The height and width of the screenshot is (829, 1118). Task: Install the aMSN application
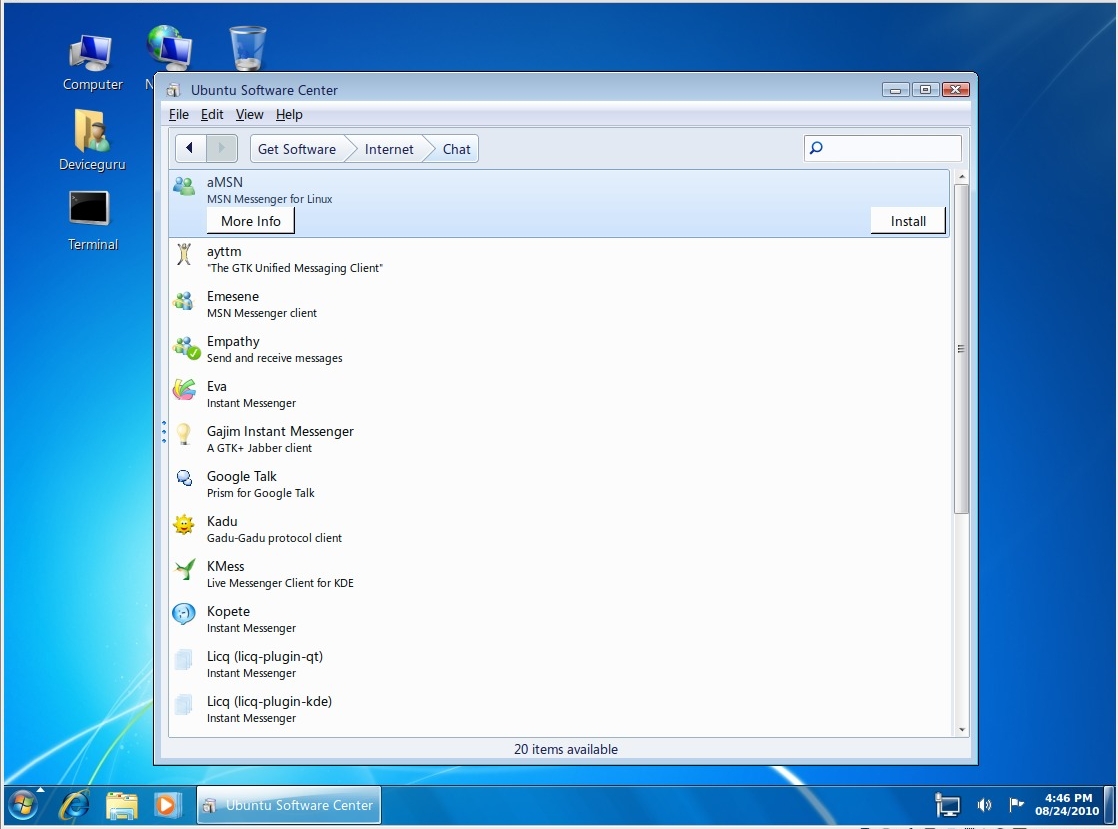coord(908,221)
